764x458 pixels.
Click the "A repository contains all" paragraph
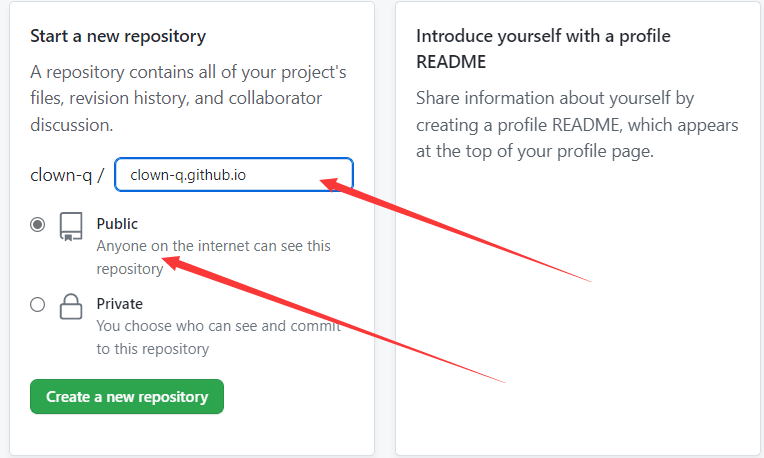(x=188, y=98)
